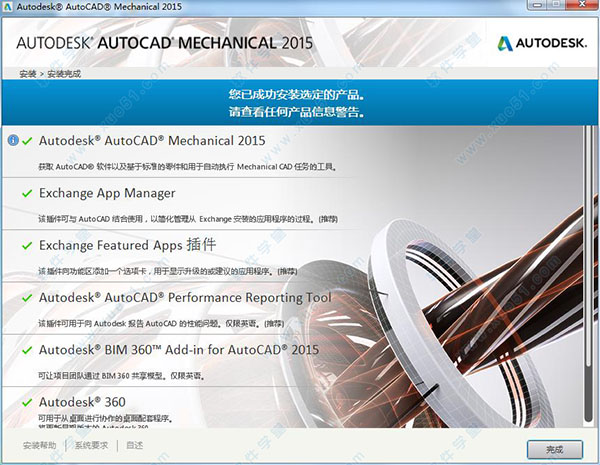
Task: Click the checkmark for Exchange Featured Apps 插件
Action: [x=27, y=246]
